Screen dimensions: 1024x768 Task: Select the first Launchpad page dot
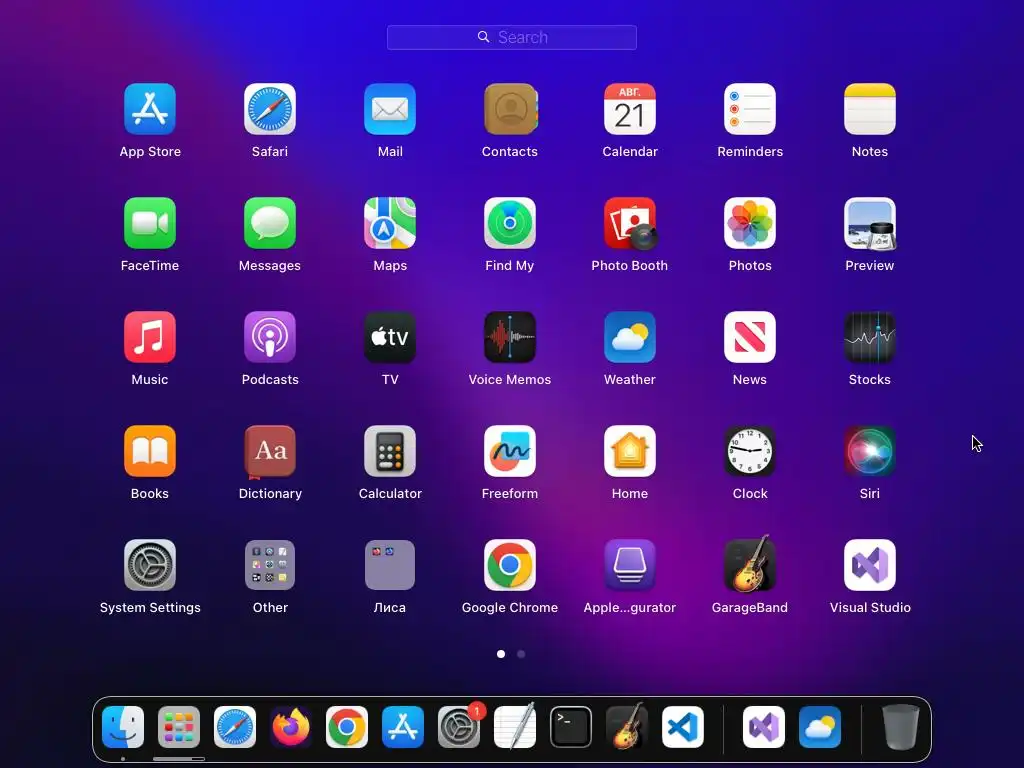(x=501, y=654)
